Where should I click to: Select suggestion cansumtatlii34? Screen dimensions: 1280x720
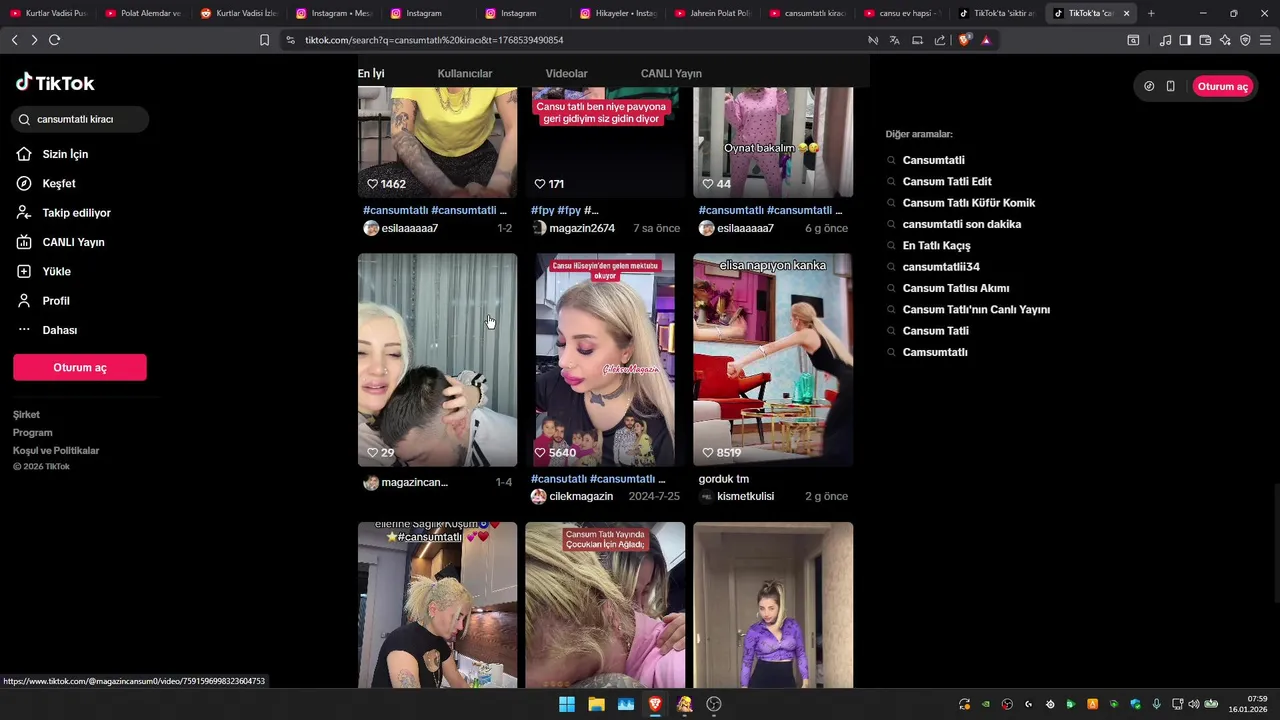(941, 267)
